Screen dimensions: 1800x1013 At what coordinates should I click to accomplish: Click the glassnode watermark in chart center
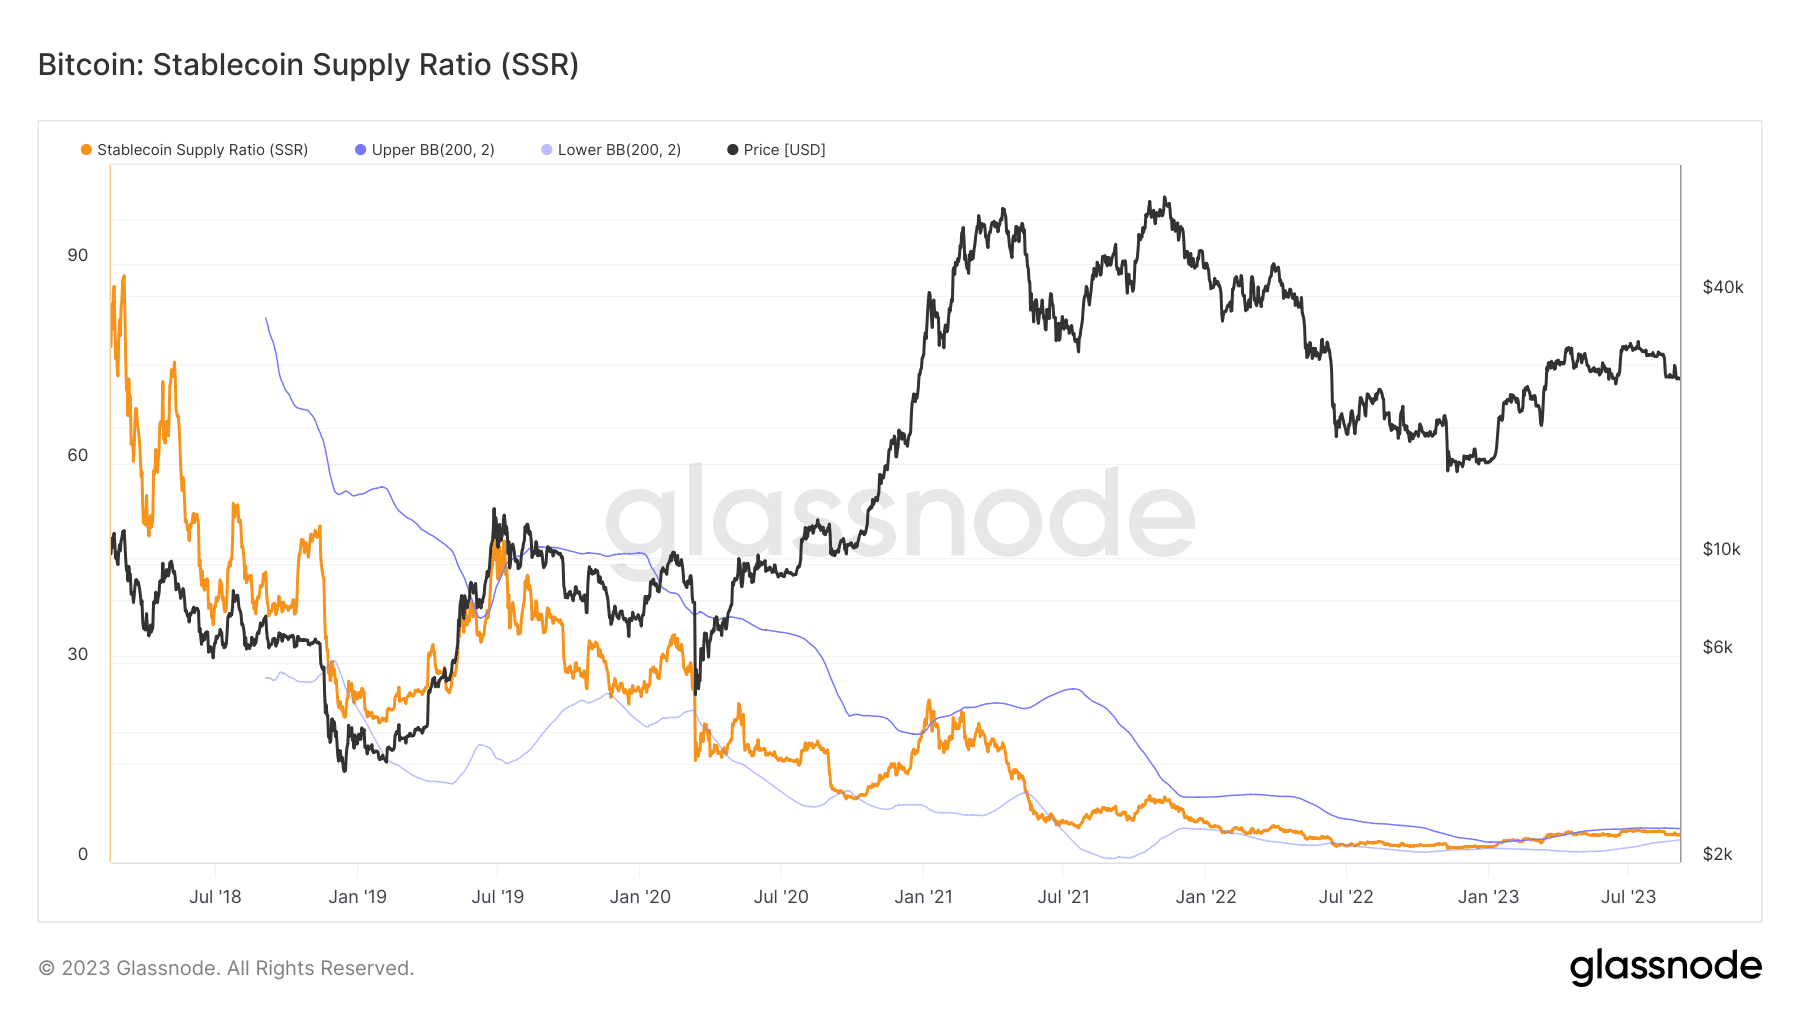coord(900,515)
